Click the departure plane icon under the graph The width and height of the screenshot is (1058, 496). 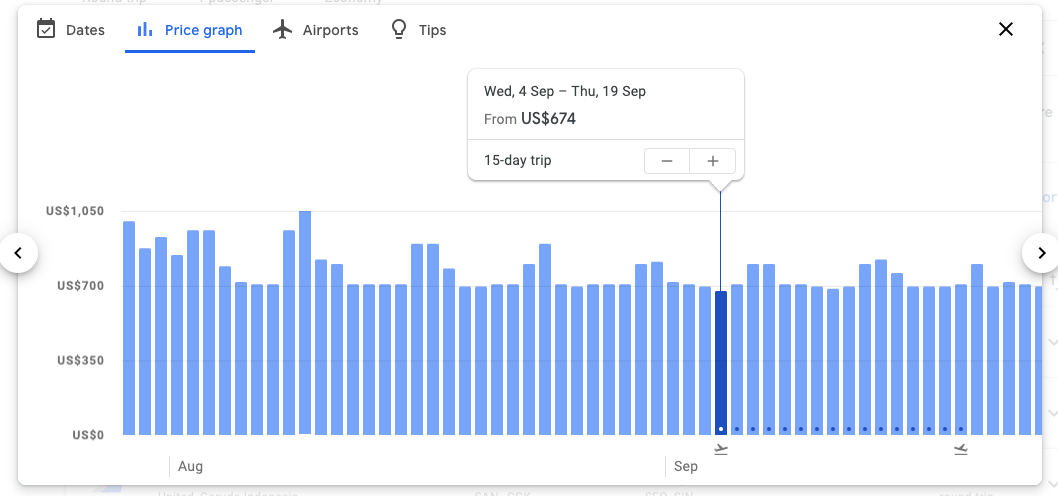tap(721, 449)
